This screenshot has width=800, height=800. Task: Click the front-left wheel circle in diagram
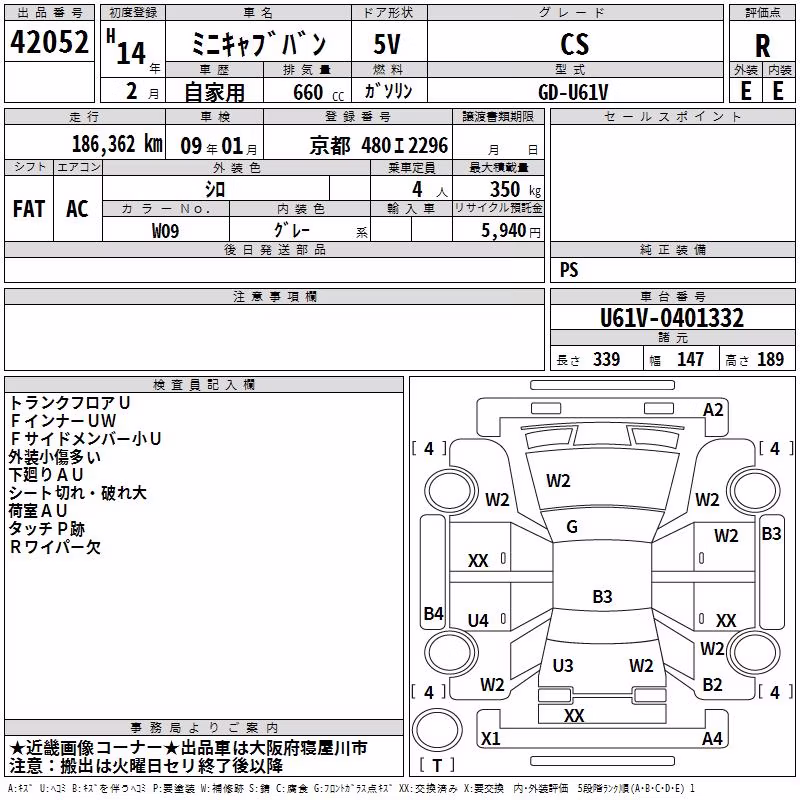click(451, 491)
